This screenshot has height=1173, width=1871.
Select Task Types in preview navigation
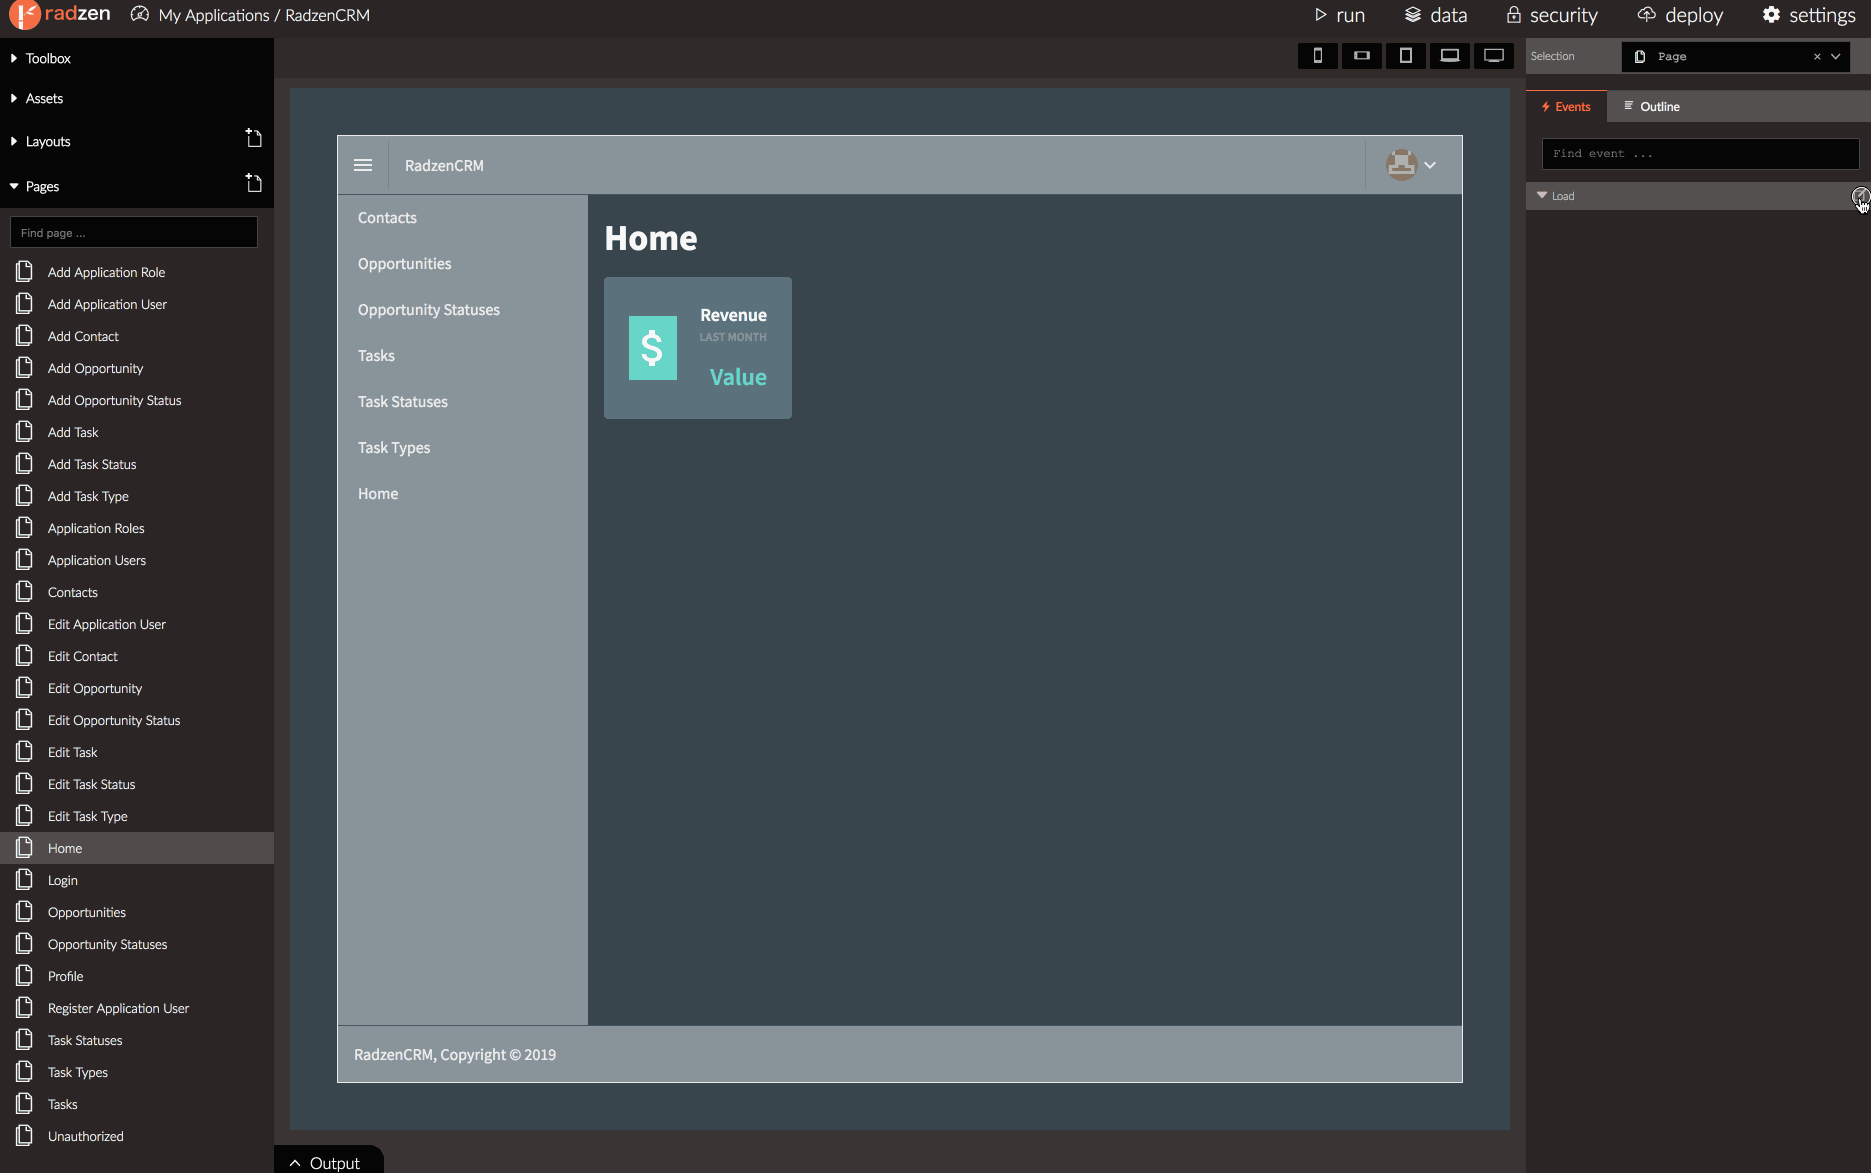394,447
